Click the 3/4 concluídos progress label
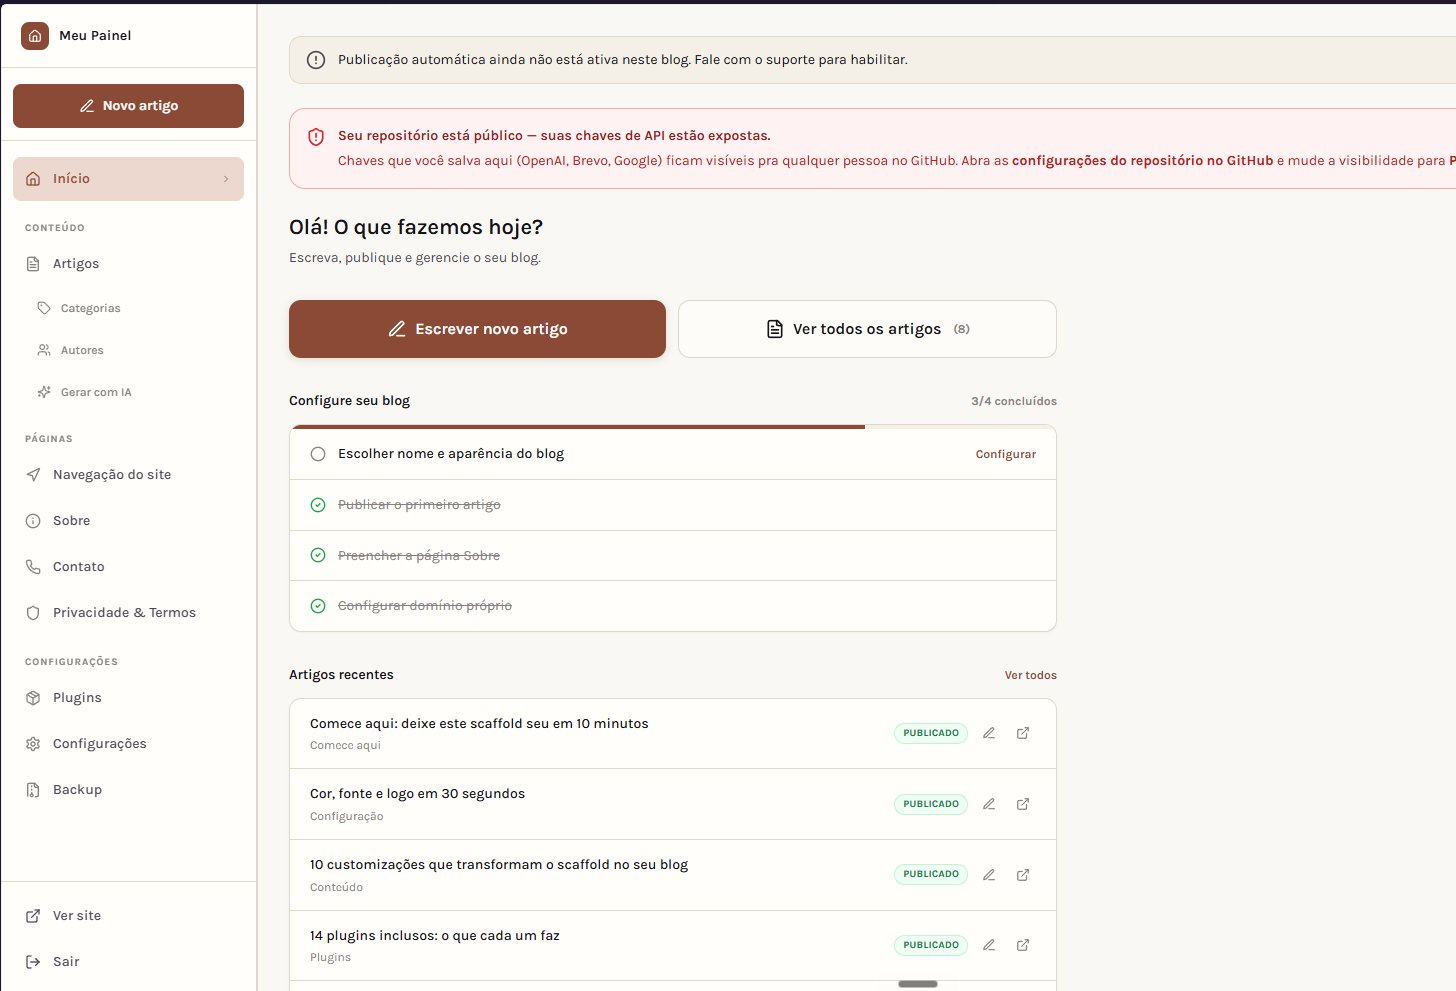Viewport: 1456px width, 991px height. point(1014,401)
